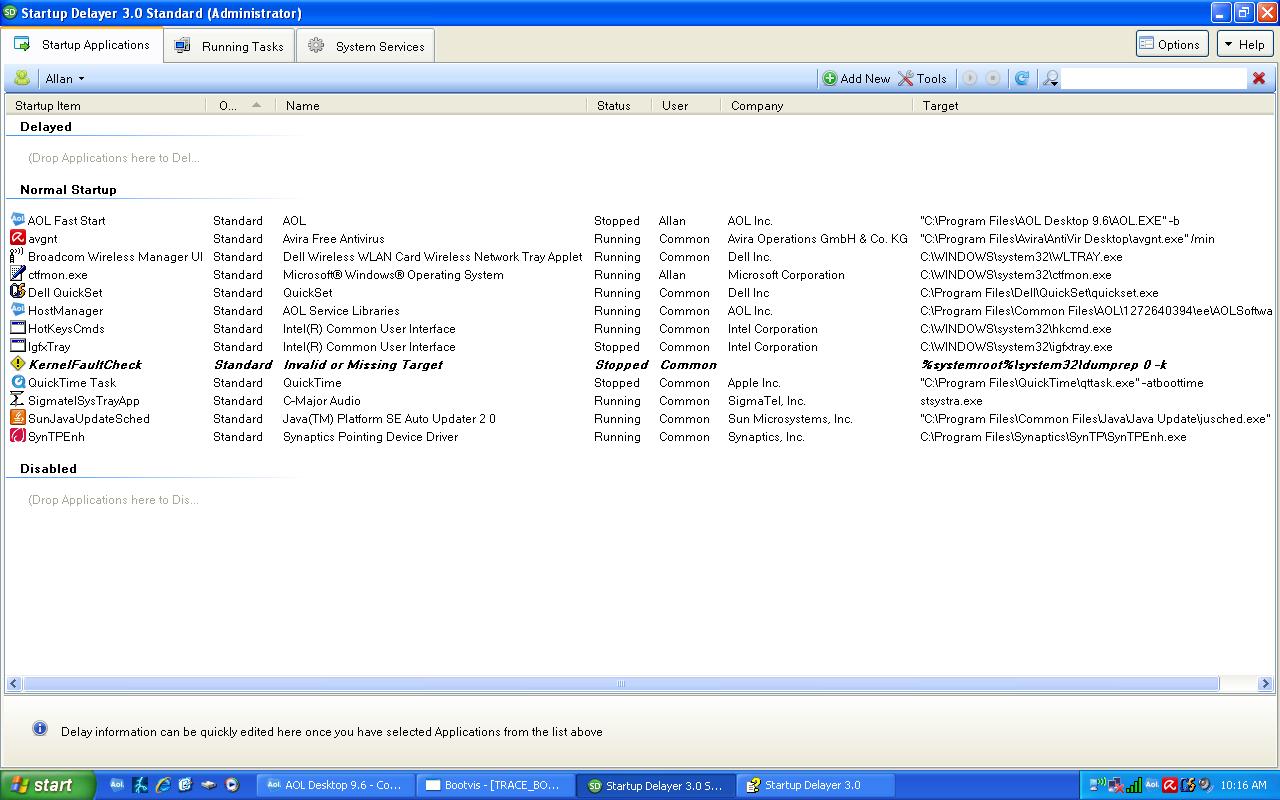Select the Disabled group header
The height and width of the screenshot is (800, 1280).
[48, 468]
